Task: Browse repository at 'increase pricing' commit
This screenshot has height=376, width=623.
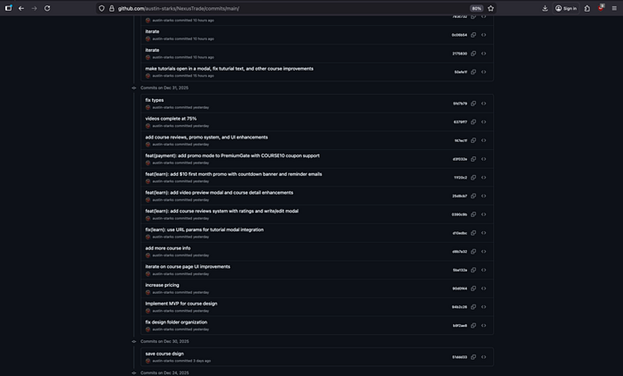Action: point(484,289)
